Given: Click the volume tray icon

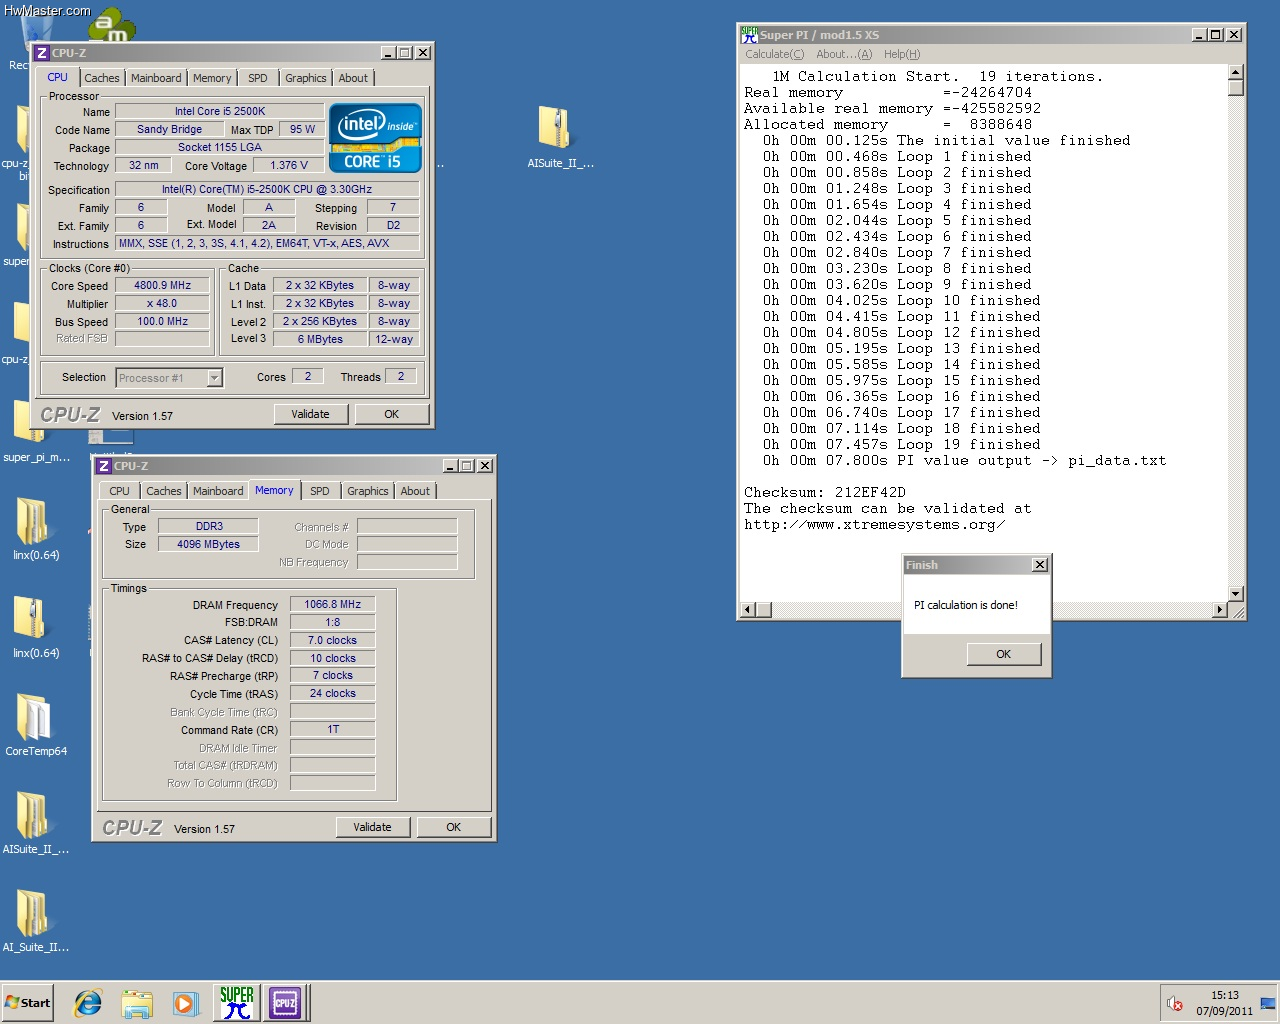Looking at the screenshot, I should (1175, 1003).
